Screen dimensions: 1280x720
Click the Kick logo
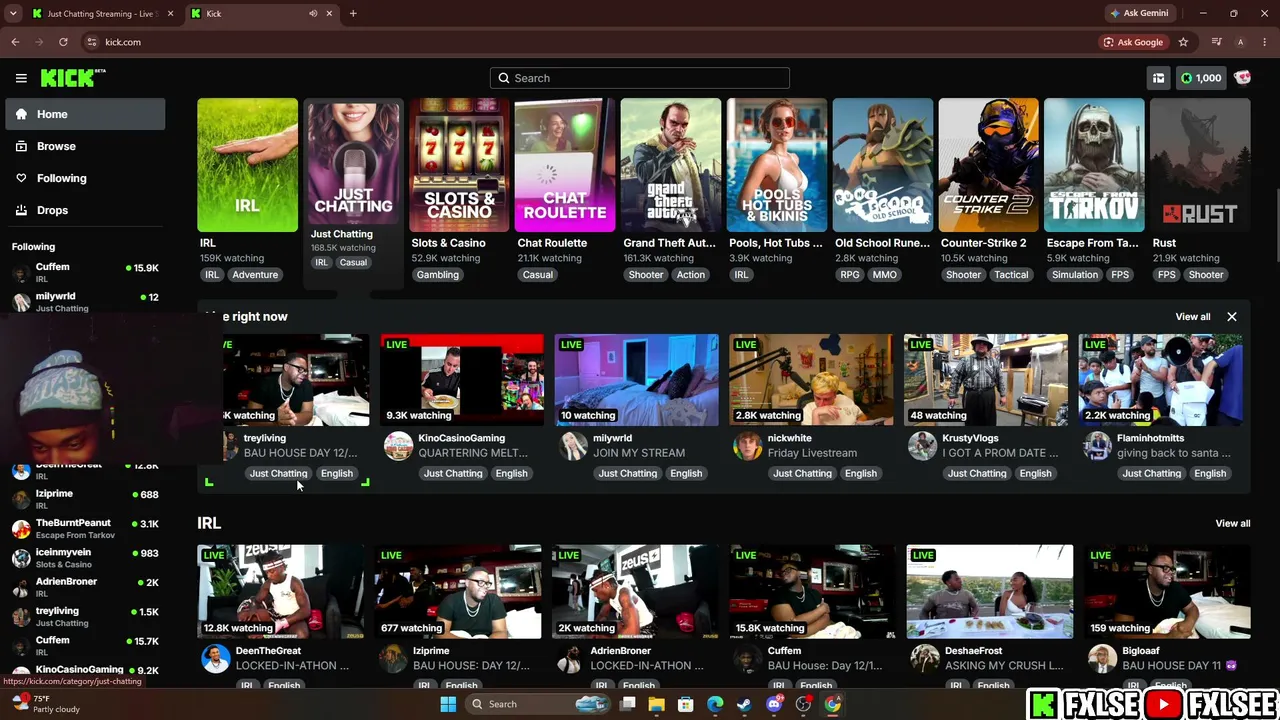pos(73,78)
